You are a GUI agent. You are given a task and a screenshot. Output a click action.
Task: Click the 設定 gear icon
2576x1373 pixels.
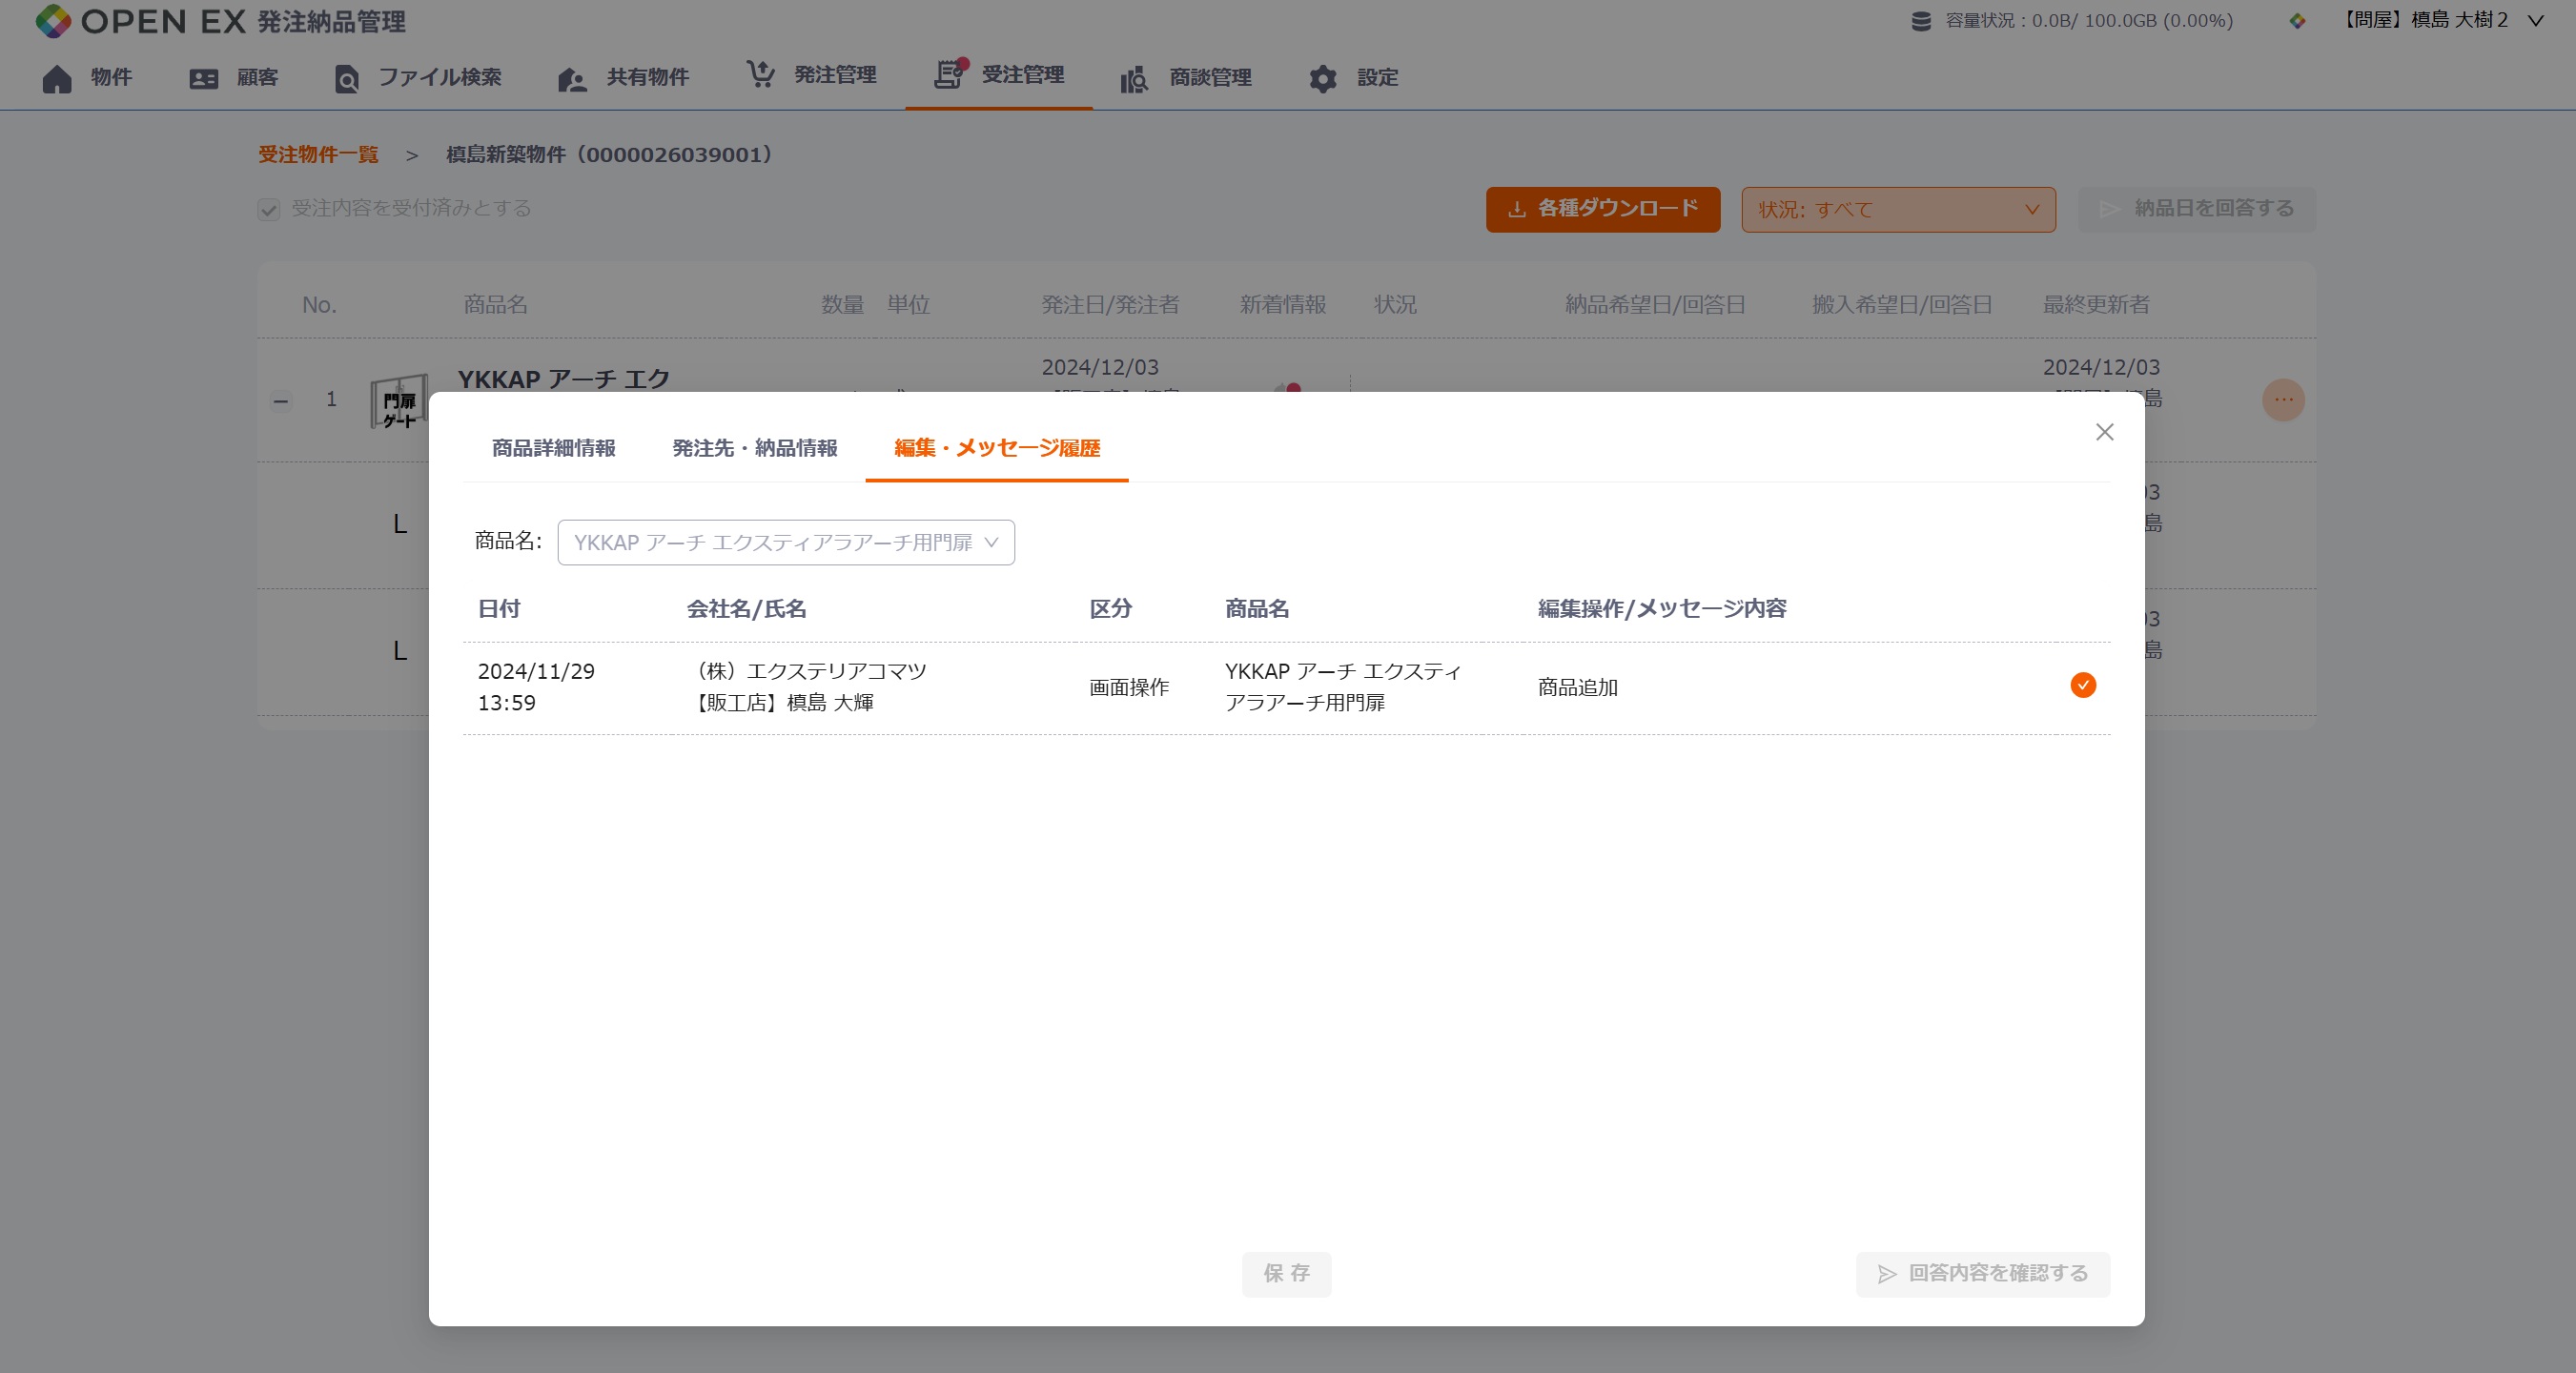click(1323, 78)
